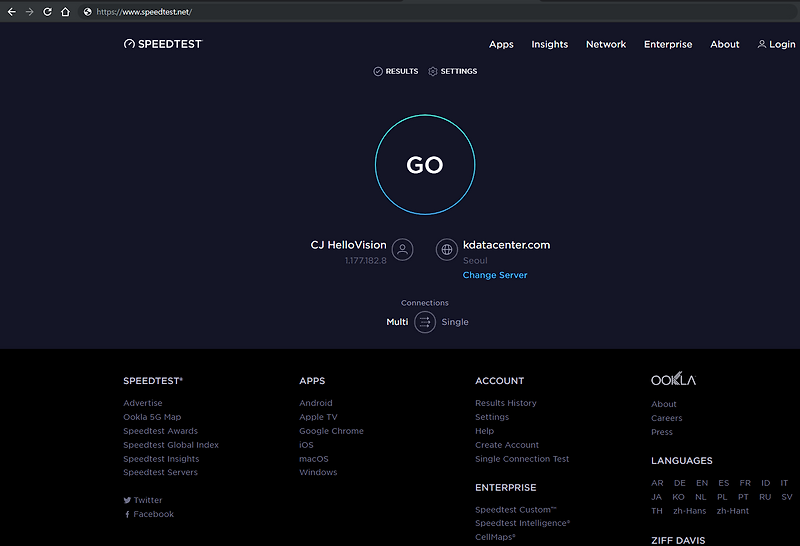Click the browser back arrow
Image resolution: width=800 pixels, height=546 pixels.
click(x=11, y=12)
